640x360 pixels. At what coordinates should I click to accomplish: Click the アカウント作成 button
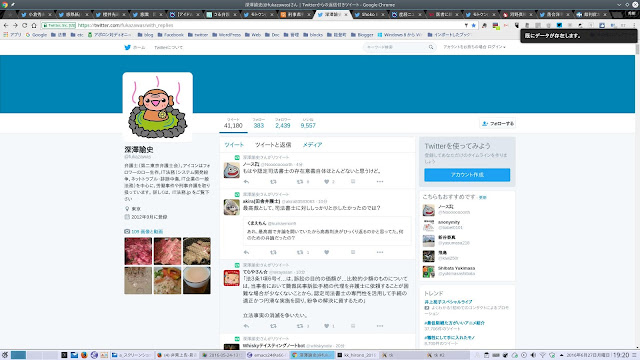[x=467, y=175]
